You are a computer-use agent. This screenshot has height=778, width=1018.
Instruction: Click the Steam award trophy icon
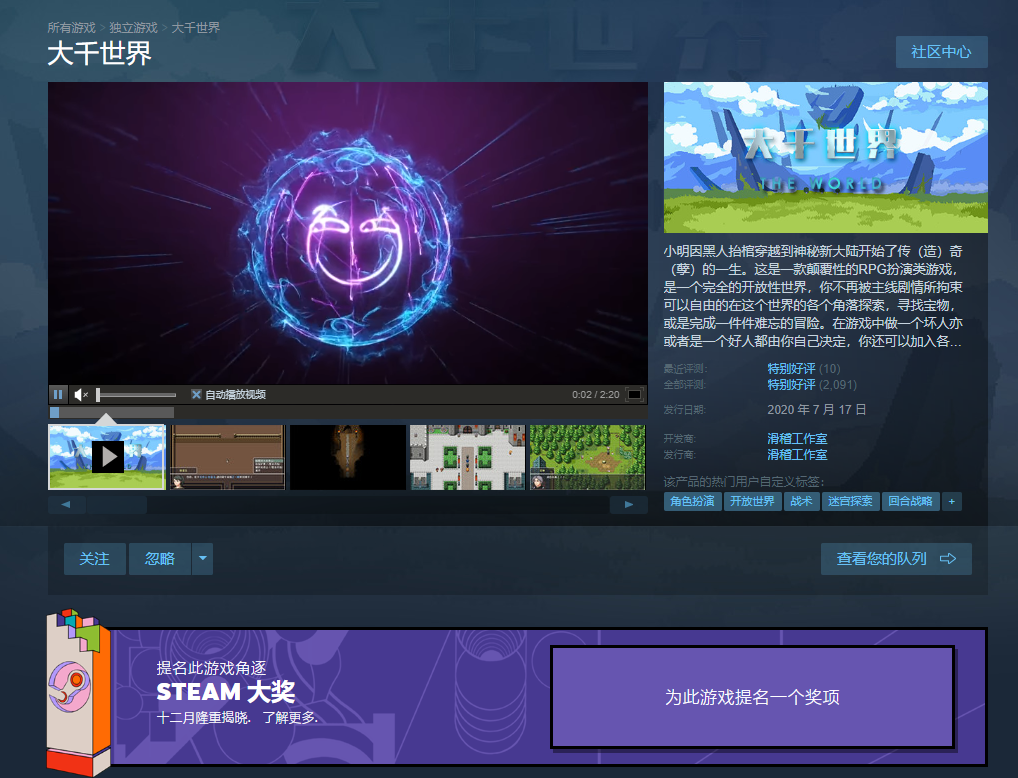point(77,692)
